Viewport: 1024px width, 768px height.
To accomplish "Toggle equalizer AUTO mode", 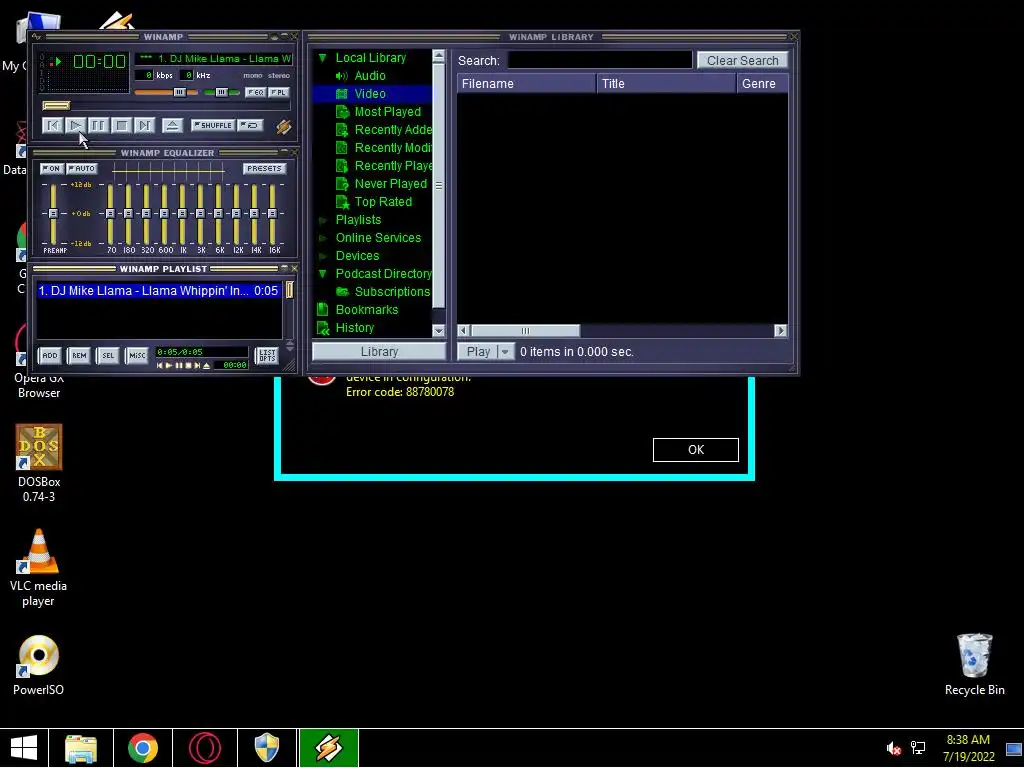I will [82, 168].
